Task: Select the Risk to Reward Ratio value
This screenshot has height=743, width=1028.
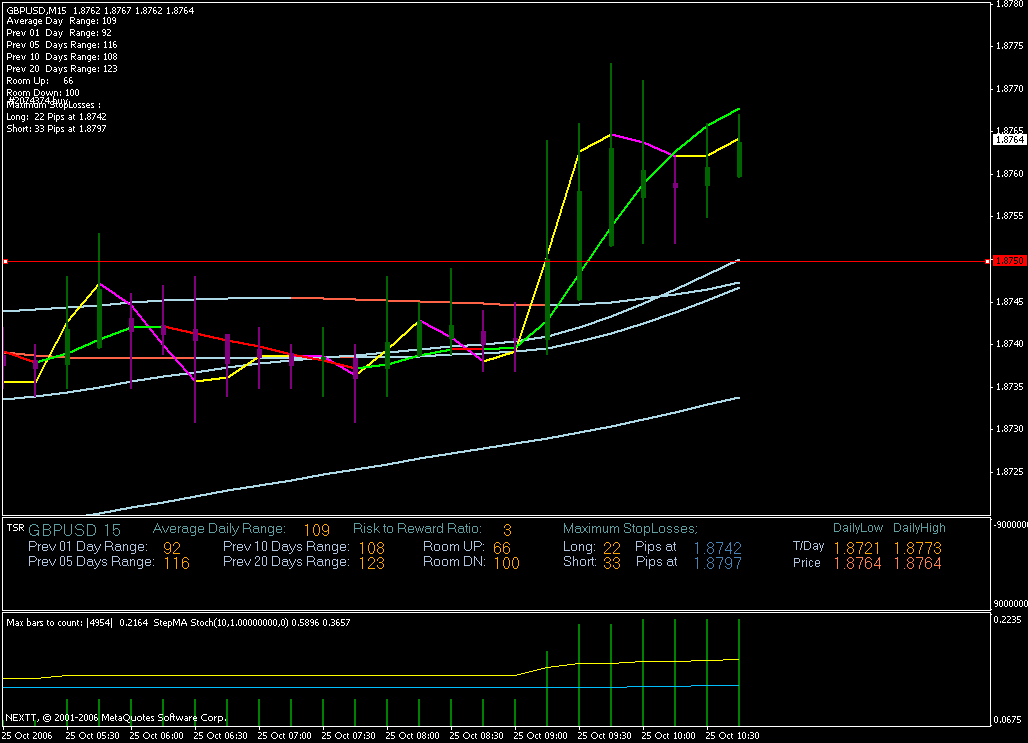Action: (x=507, y=529)
